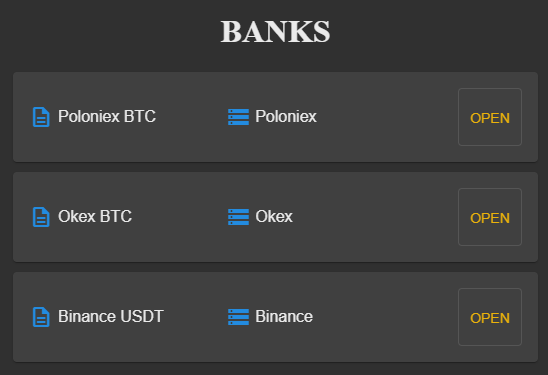
Task: Open the Okex BTC bank
Action: click(490, 217)
